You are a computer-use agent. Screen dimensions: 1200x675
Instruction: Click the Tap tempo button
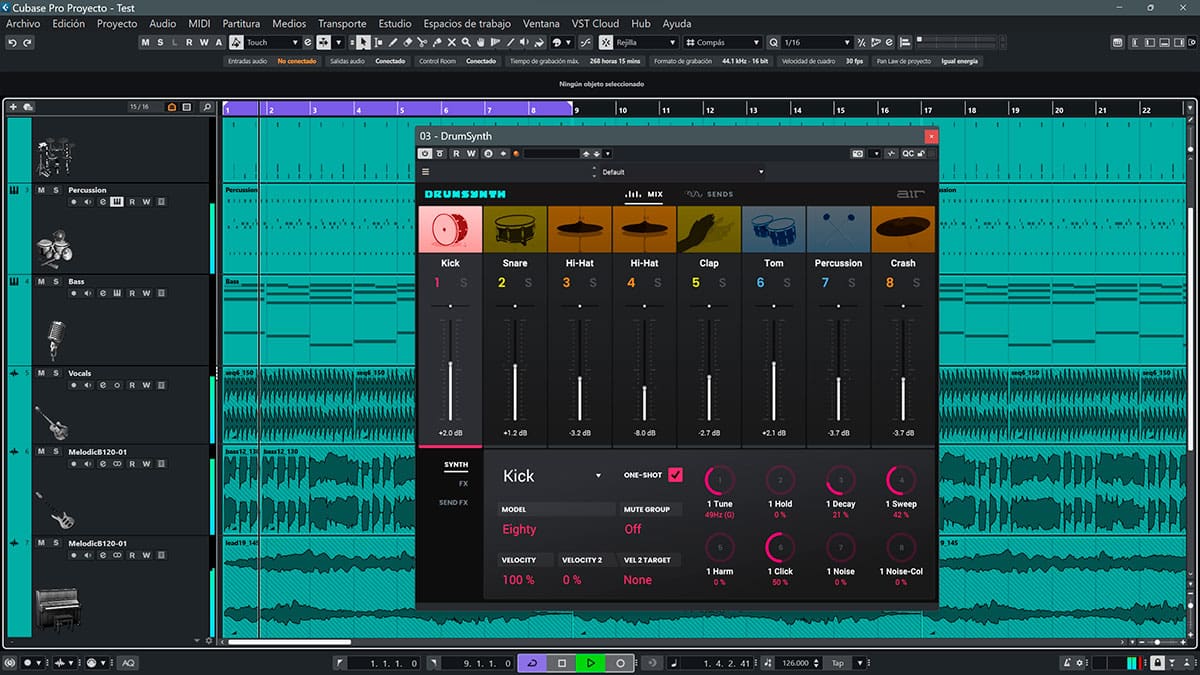838,663
